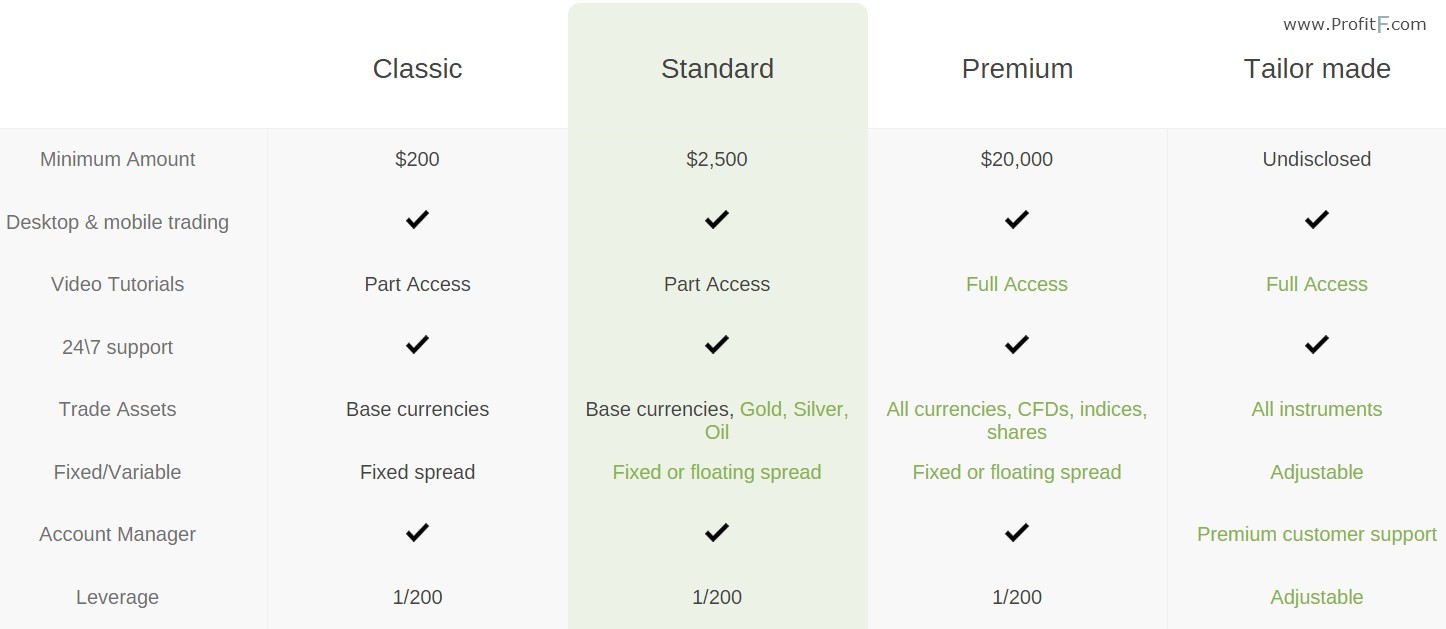1446x629 pixels.
Task: Select the Tailor made plan heading
Action: coord(1317,69)
